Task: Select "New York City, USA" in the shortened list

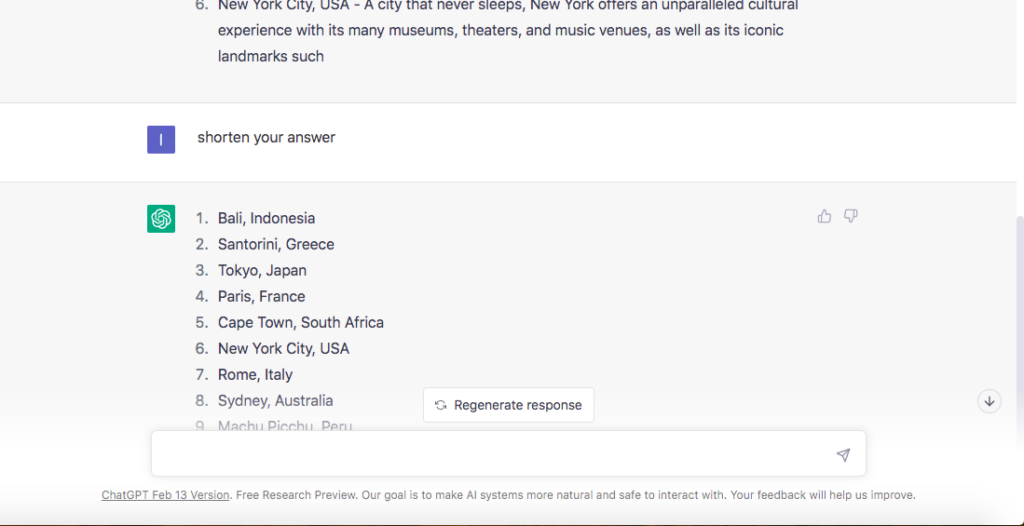Action: [283, 348]
